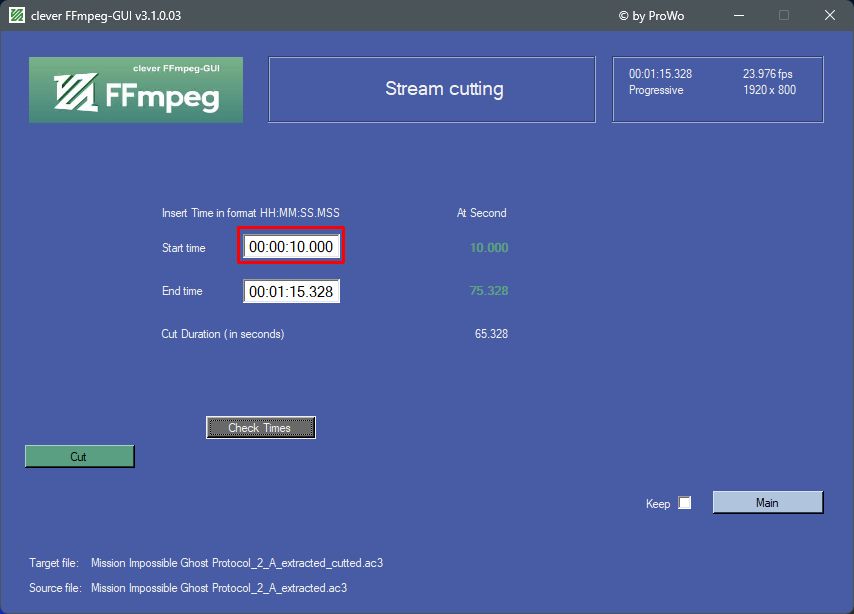Enable the Keep checkbox
Image resolution: width=854 pixels, height=614 pixels.
685,503
